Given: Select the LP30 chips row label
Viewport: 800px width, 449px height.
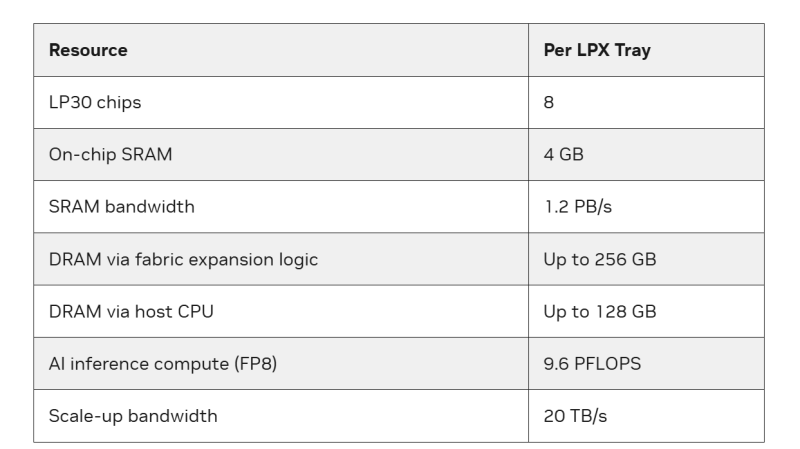Looking at the screenshot, I should [x=89, y=102].
